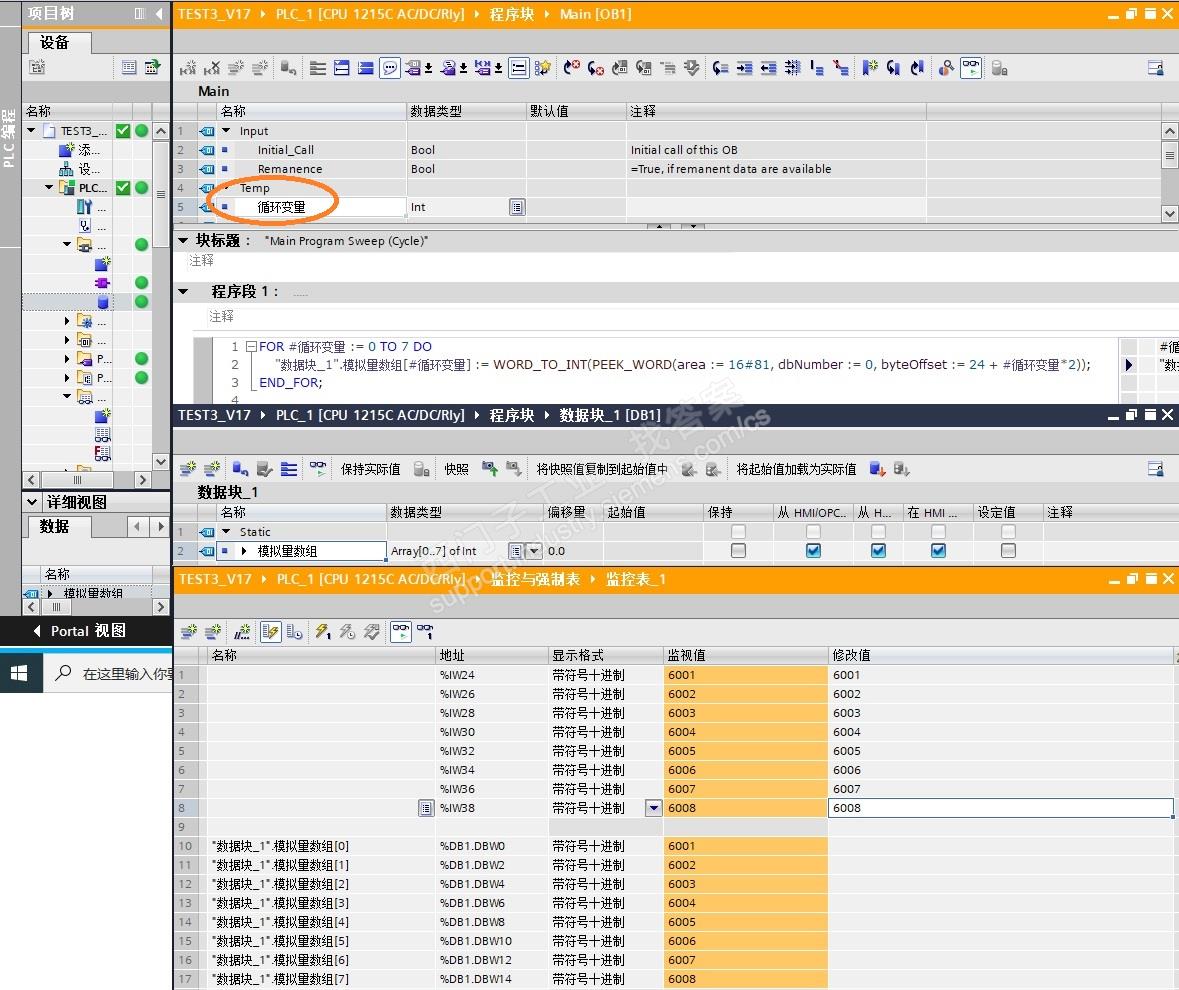1179x990 pixels.
Task: Click the 保持实际值 button
Action: tap(370, 469)
